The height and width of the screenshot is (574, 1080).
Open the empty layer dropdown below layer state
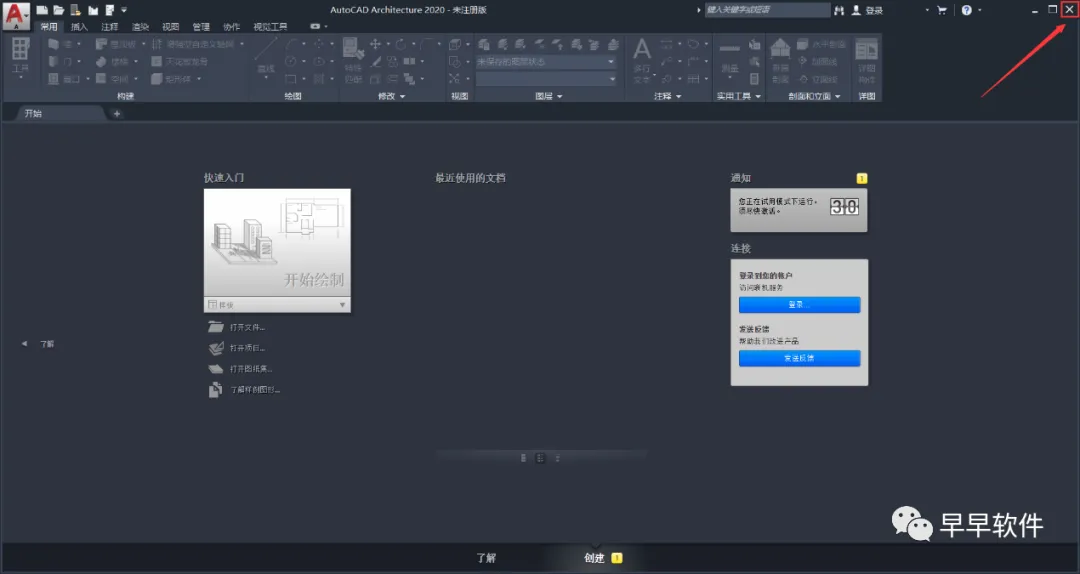coord(546,79)
